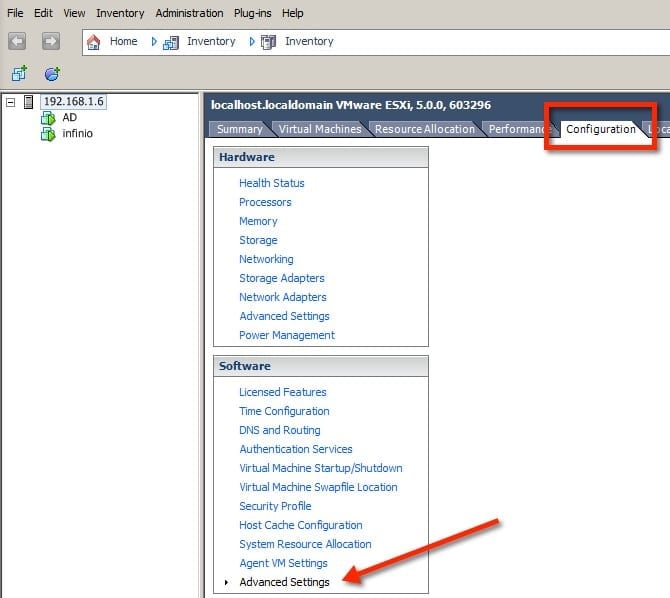Open the File menu
Screen dimensions: 670x598
(15, 13)
